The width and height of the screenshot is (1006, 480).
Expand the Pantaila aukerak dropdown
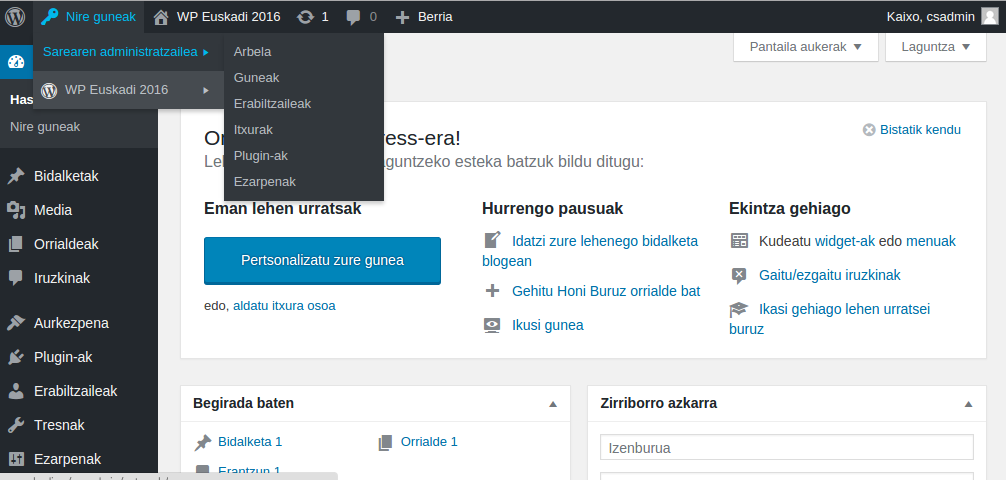pos(805,47)
